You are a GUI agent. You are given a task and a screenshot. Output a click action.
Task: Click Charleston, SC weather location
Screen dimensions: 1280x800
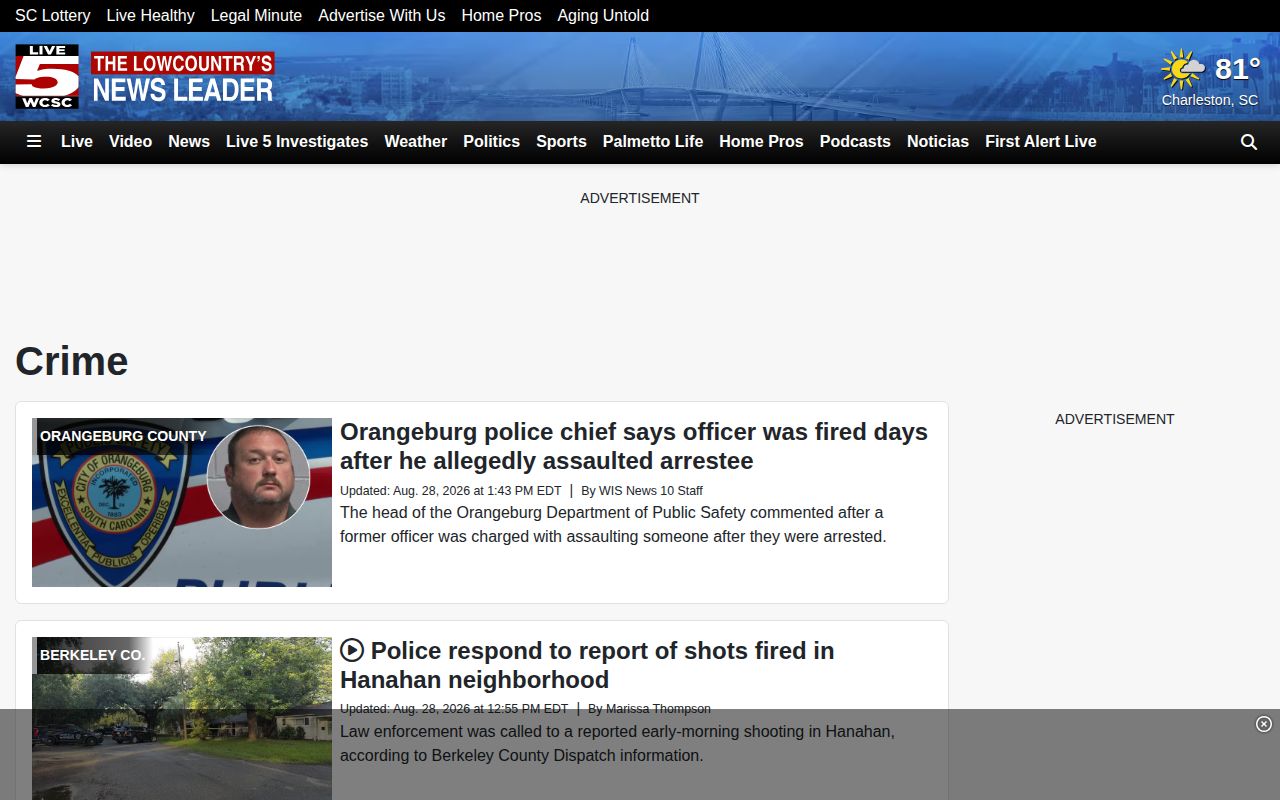tap(1210, 100)
